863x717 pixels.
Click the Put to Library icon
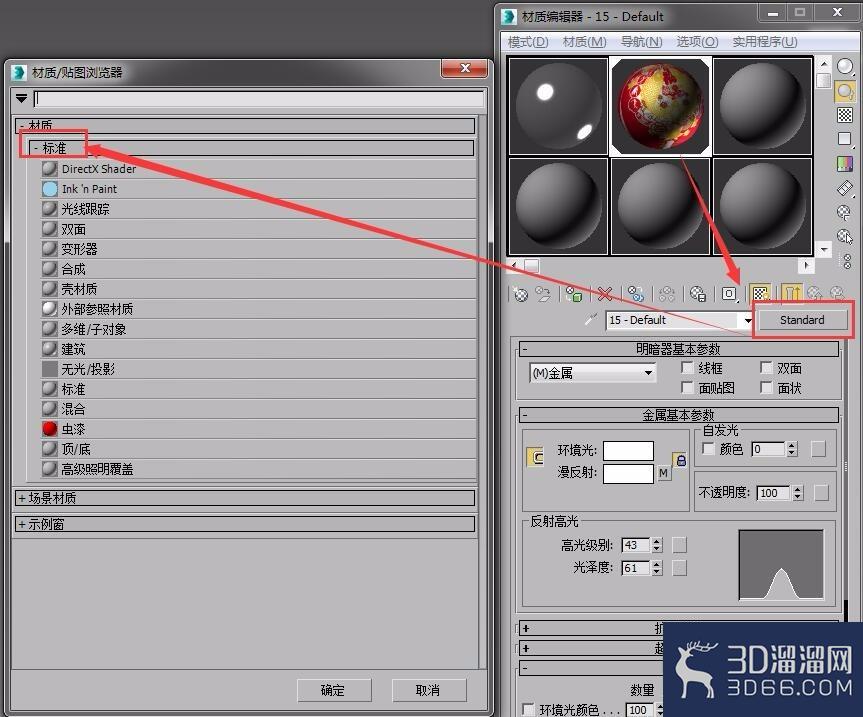698,294
